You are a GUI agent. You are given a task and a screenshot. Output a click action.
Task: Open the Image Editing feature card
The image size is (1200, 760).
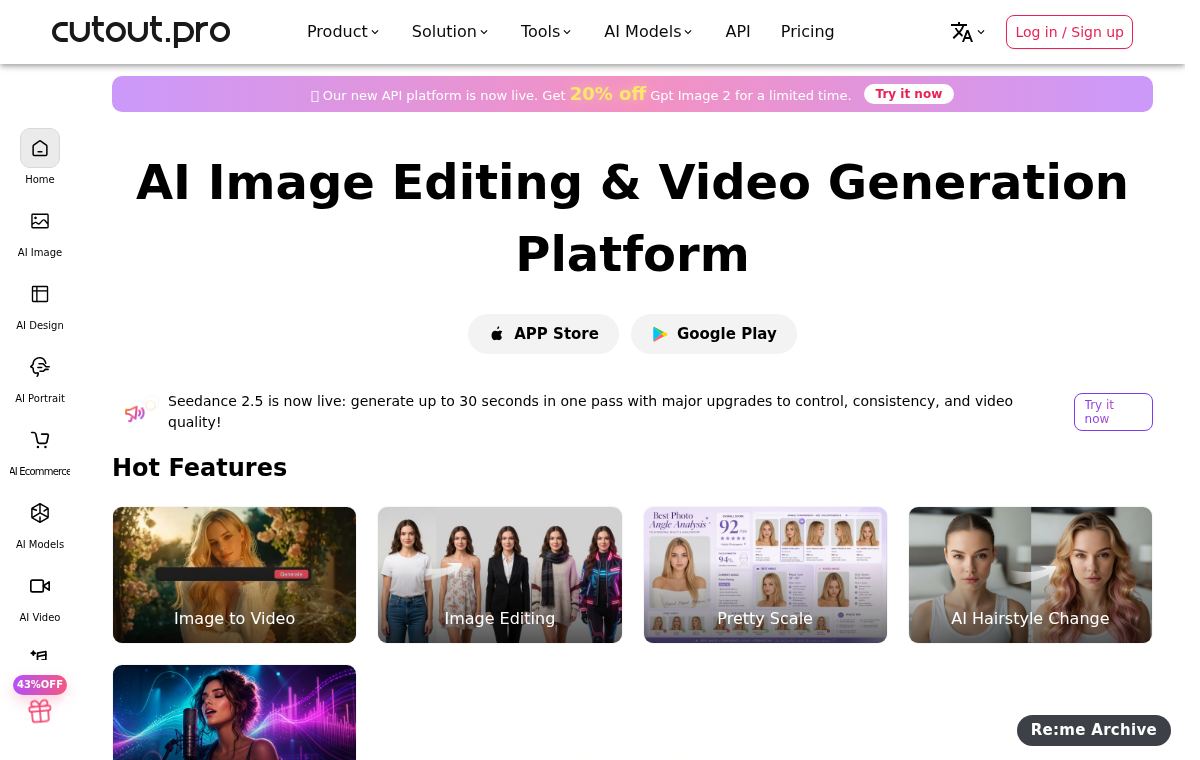500,575
